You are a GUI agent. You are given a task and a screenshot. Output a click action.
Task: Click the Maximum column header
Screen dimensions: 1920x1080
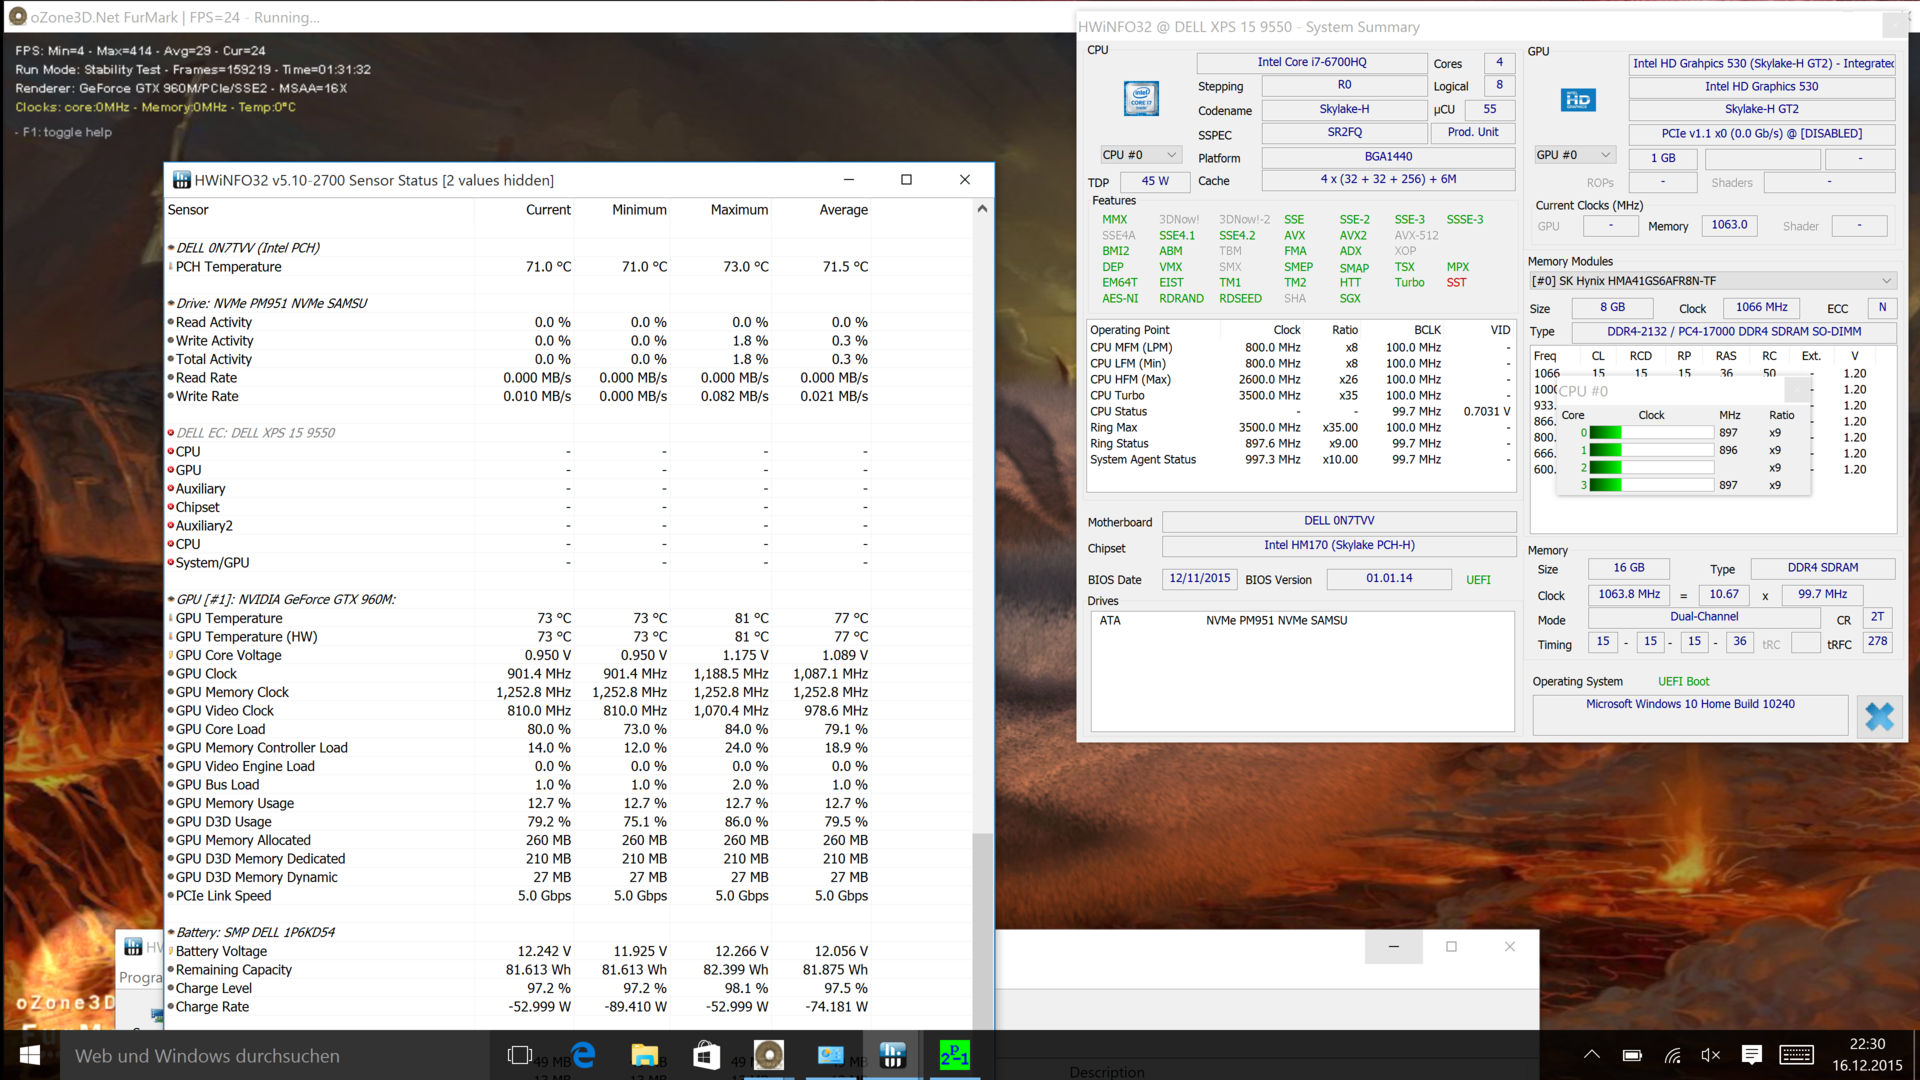739,210
